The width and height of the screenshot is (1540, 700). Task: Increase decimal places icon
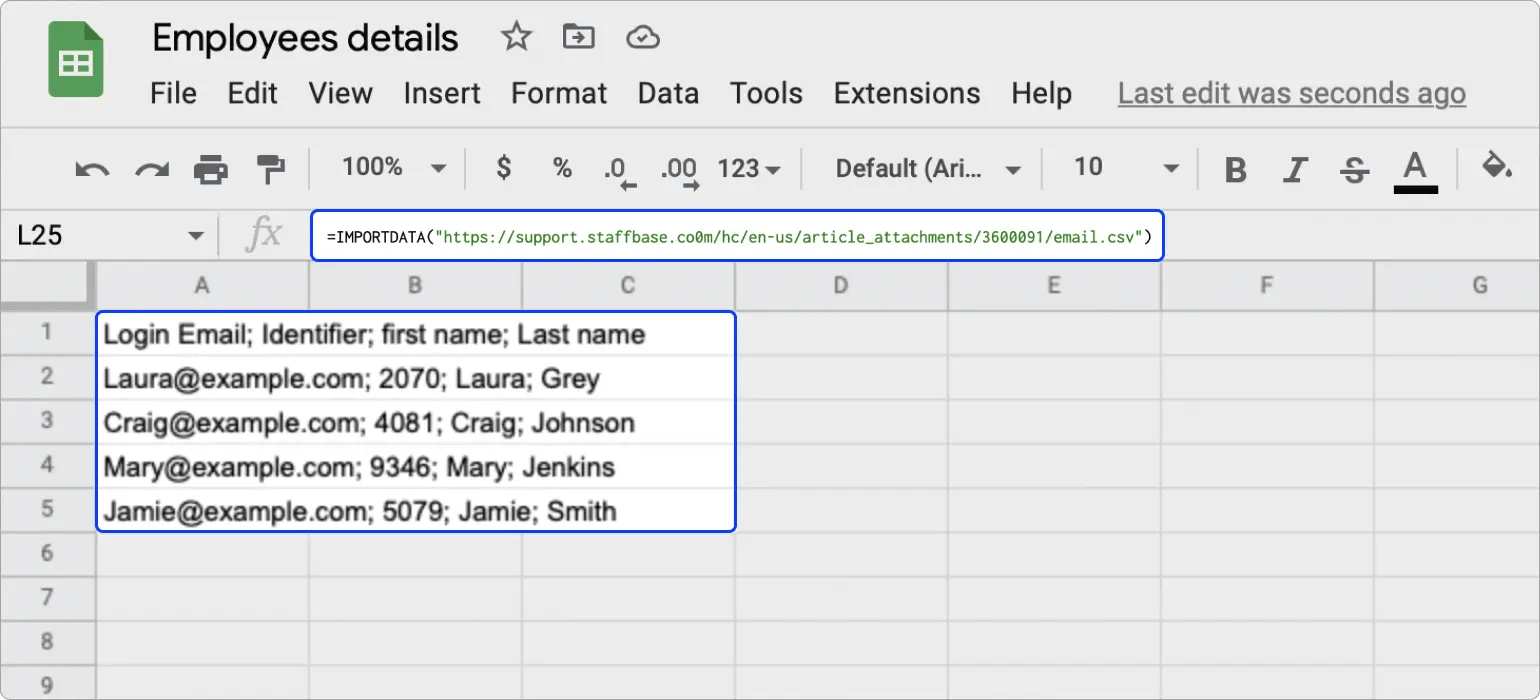[679, 172]
